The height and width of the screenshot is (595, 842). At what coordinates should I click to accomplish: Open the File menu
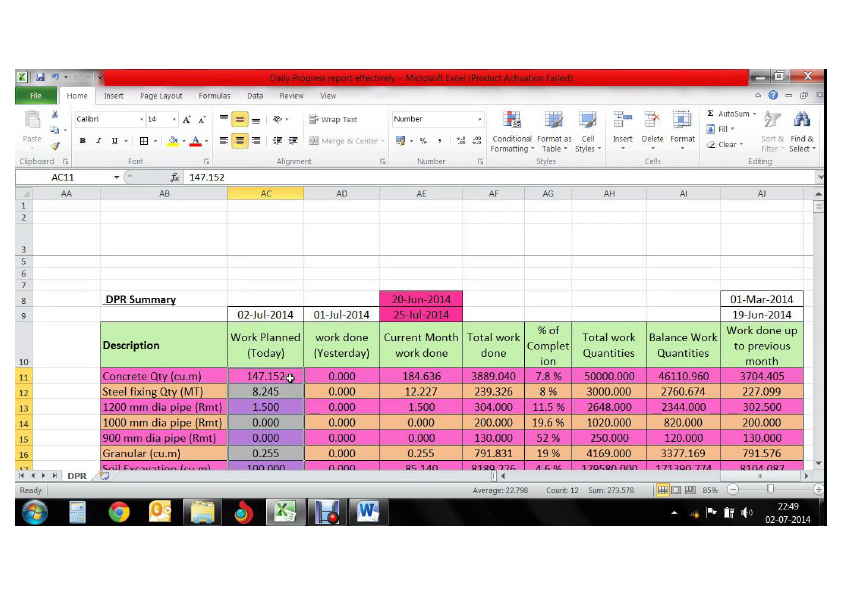(x=35, y=95)
